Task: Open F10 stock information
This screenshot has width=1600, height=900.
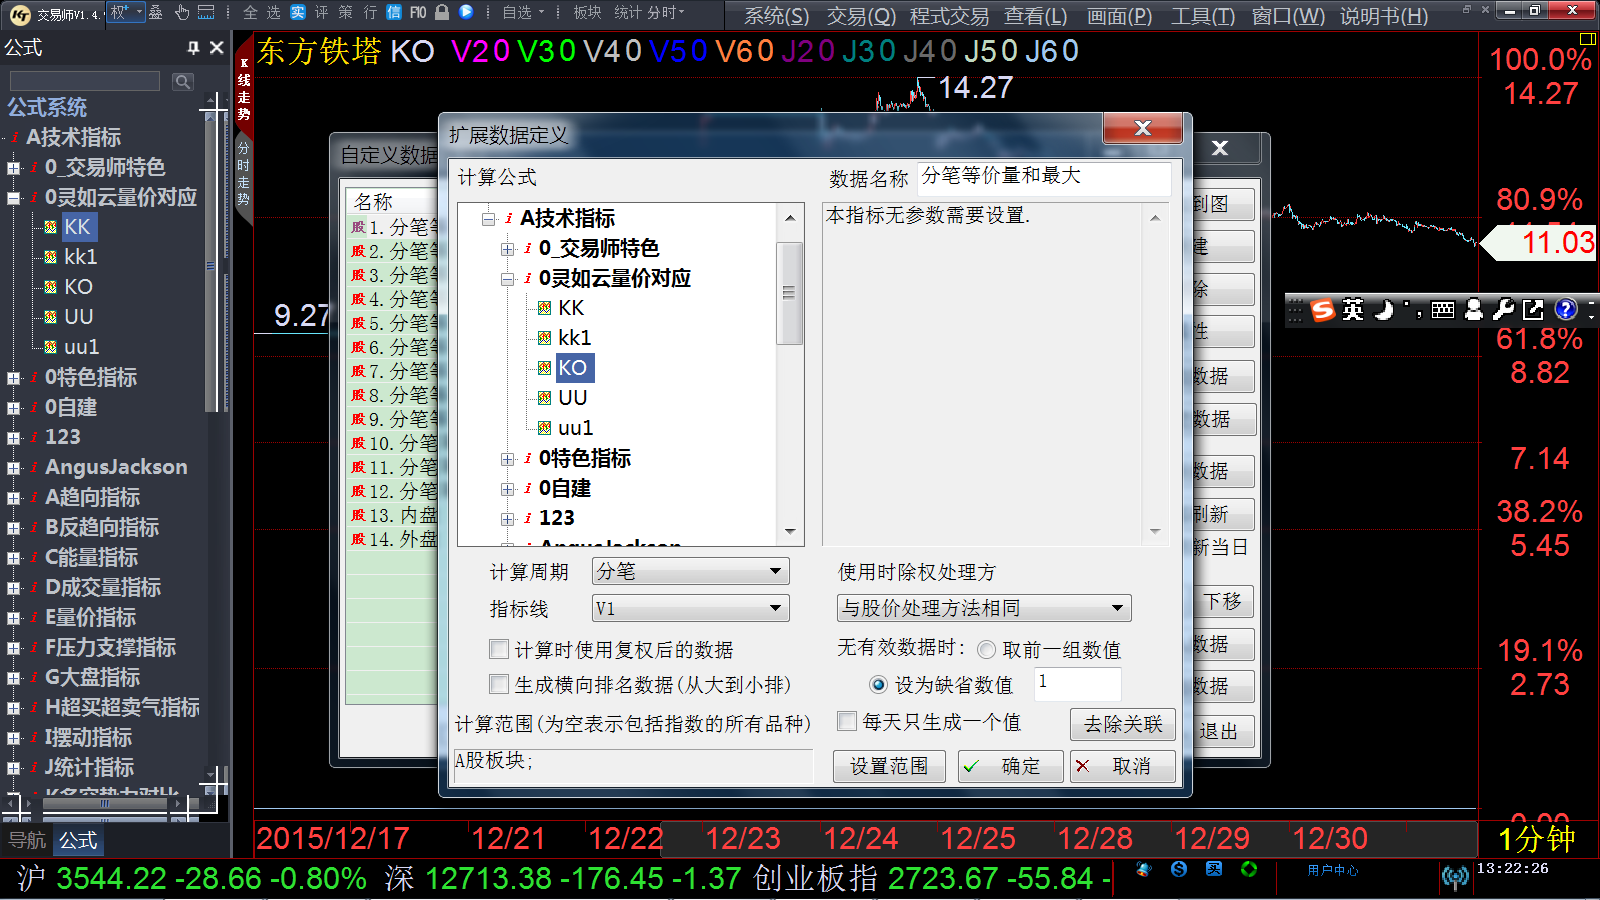Action: (x=417, y=13)
